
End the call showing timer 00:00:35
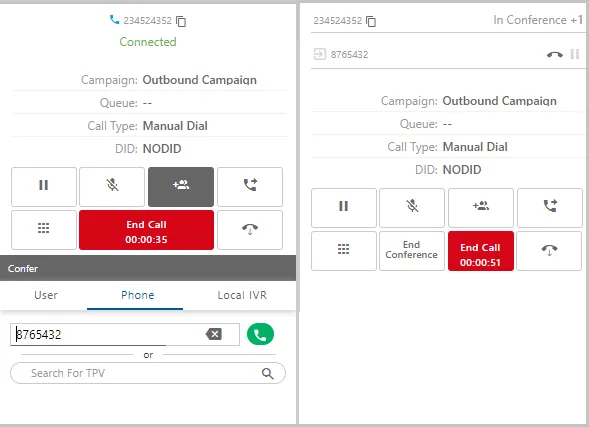[146, 230]
